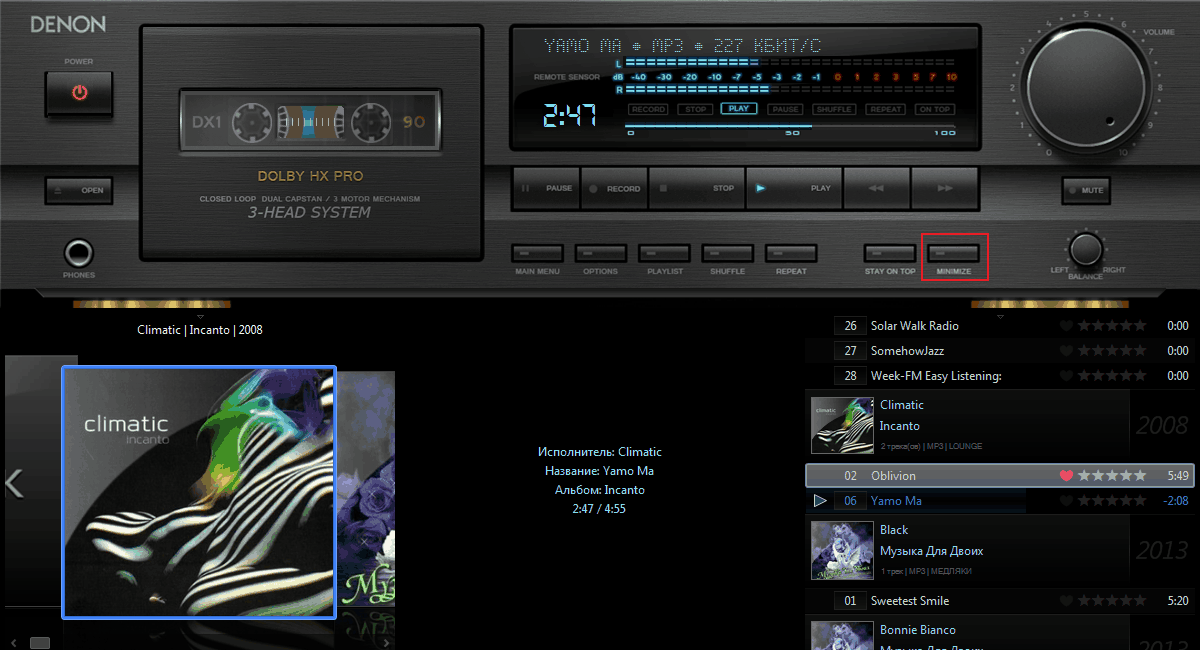Collapse the Black album group from 2013
The width and height of the screenshot is (1200, 650).
point(1000,550)
